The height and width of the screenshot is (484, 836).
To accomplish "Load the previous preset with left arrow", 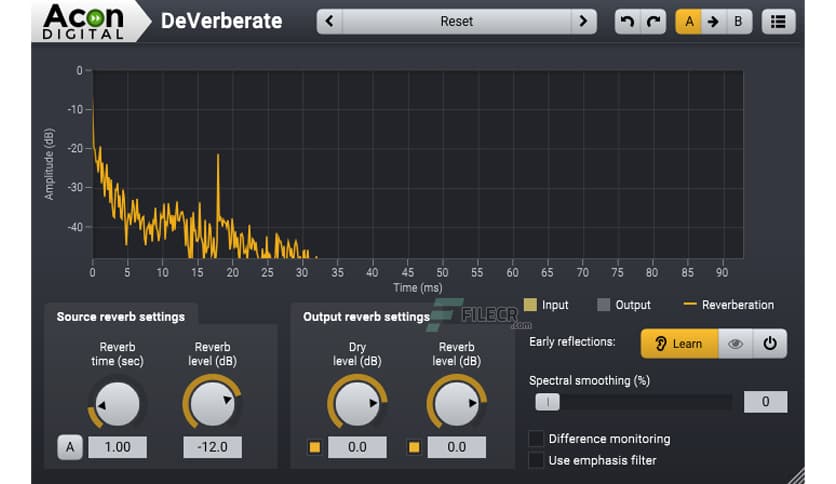I will coord(329,21).
